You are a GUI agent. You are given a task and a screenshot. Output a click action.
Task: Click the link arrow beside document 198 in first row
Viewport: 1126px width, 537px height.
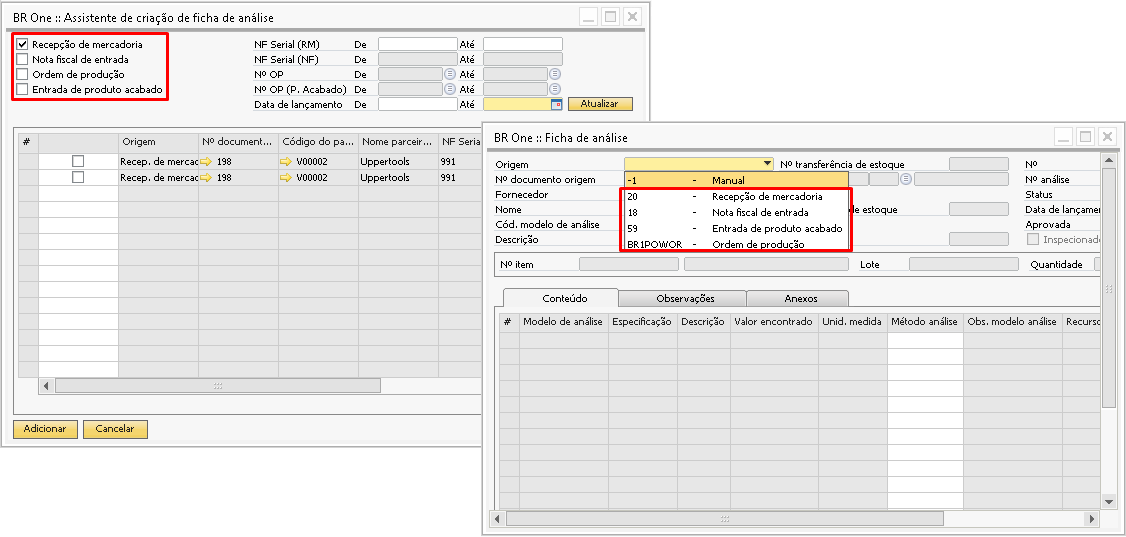(x=206, y=161)
